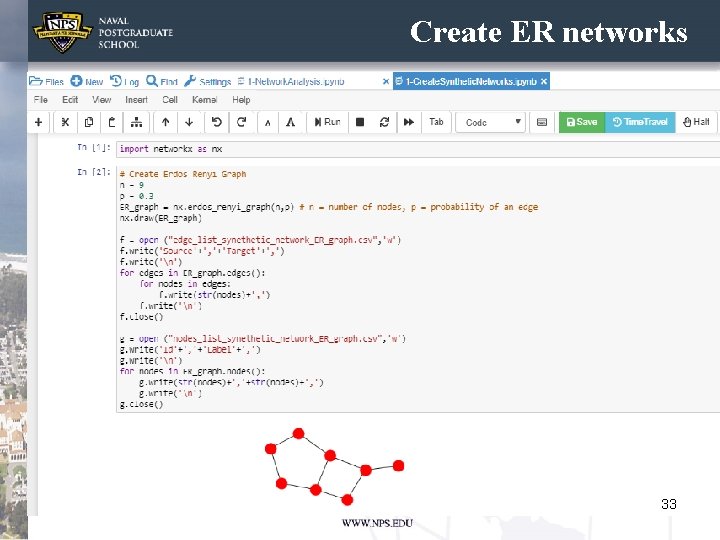Click the f.close() code line

(x=141, y=317)
